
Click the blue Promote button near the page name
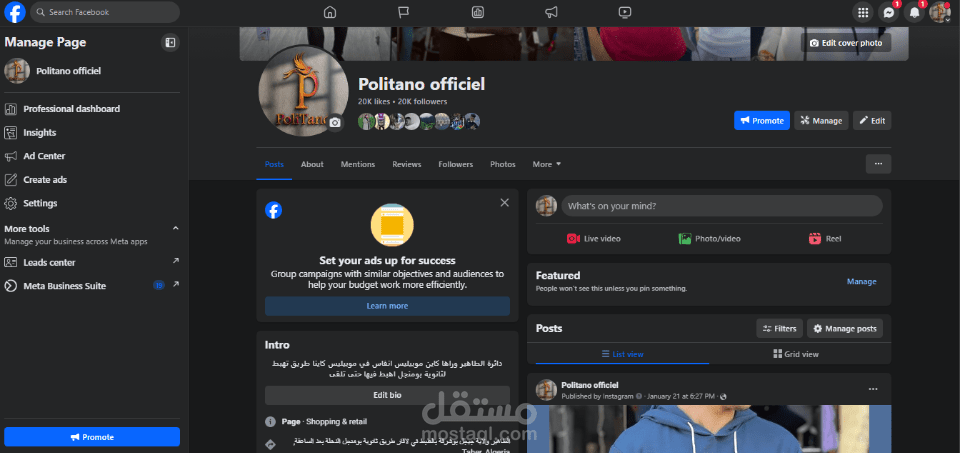pos(762,121)
